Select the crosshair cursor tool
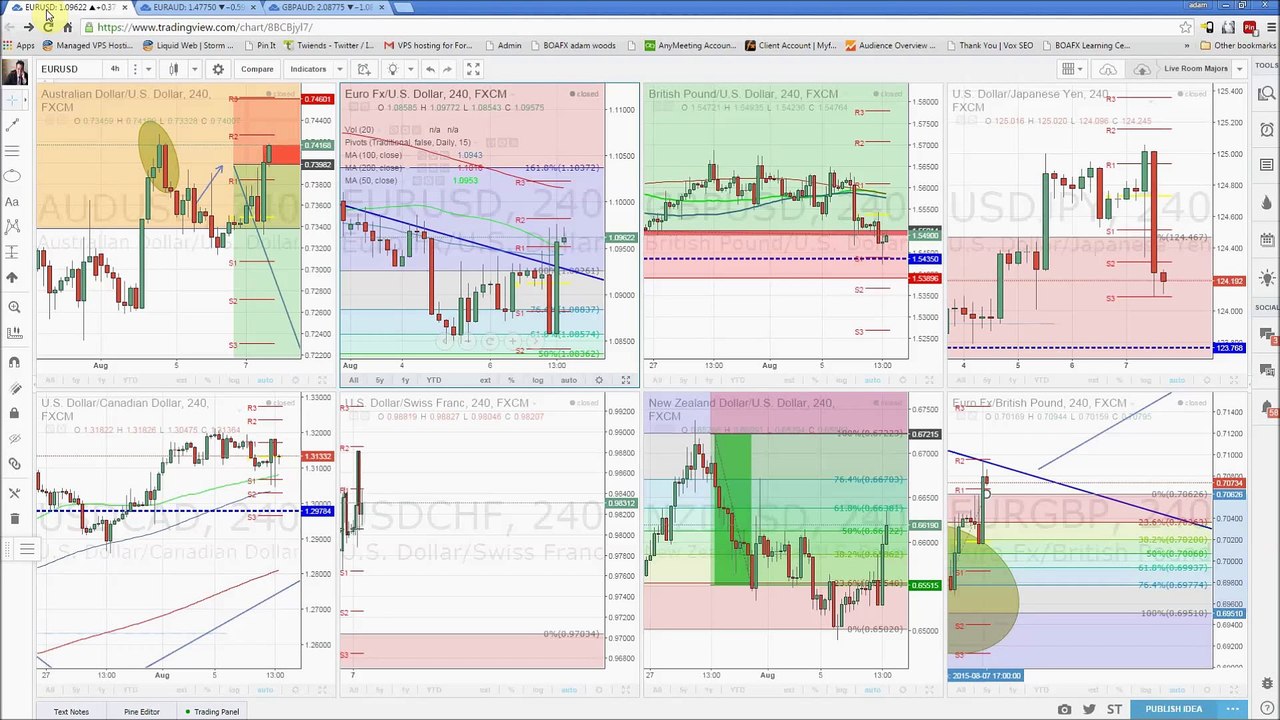Screen dimensions: 1280x720 coord(13,100)
